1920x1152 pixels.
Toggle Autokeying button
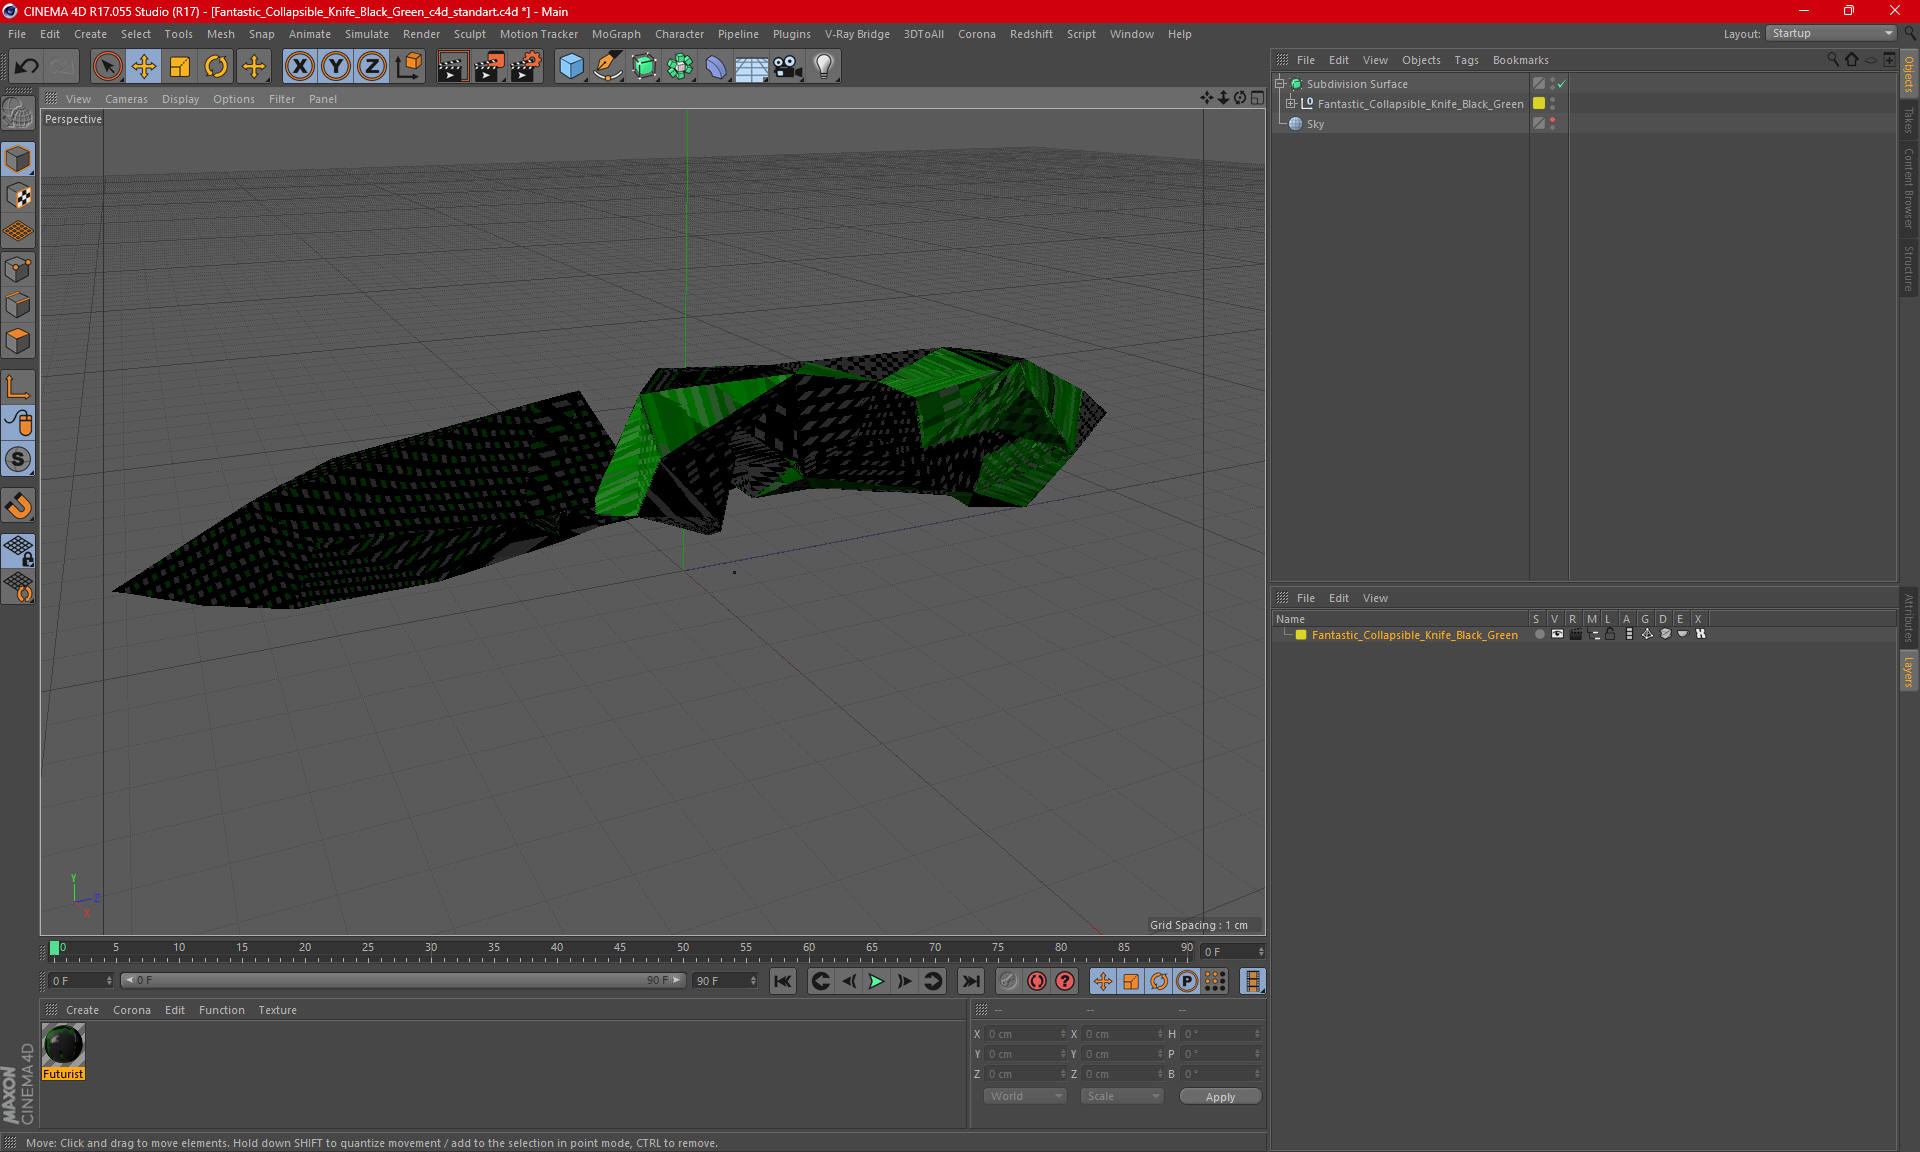coord(1037,981)
